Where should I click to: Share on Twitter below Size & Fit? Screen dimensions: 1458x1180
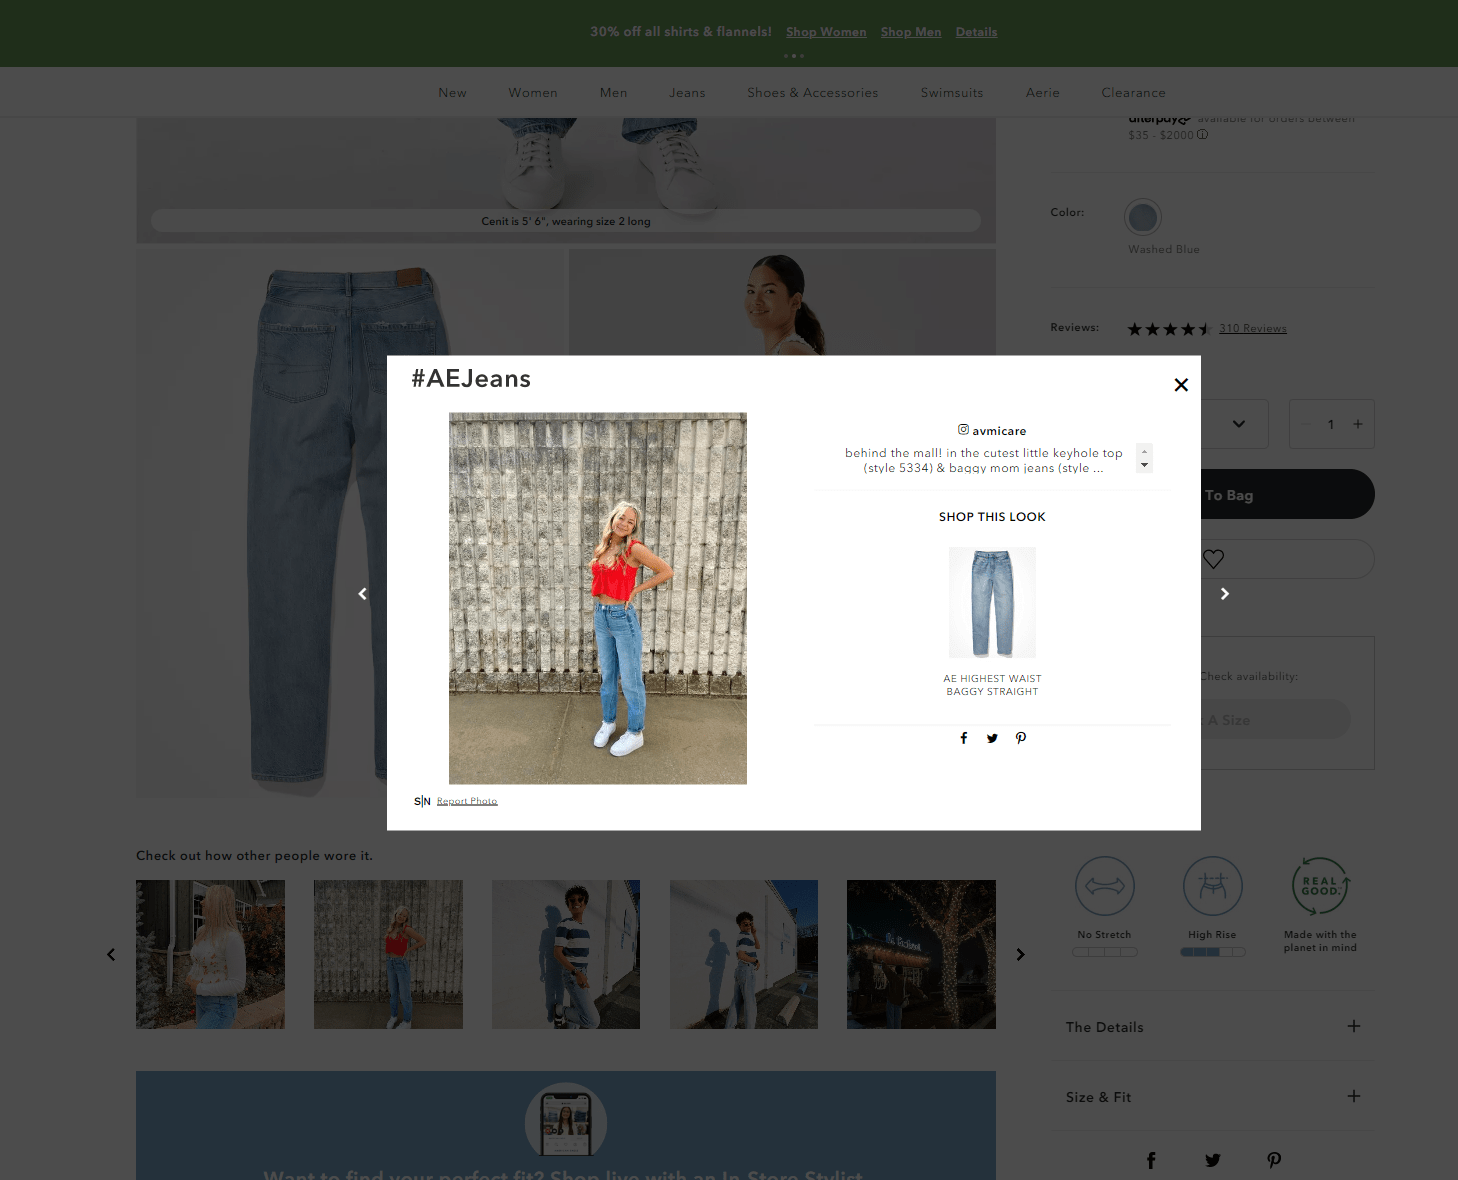coord(1213,1160)
